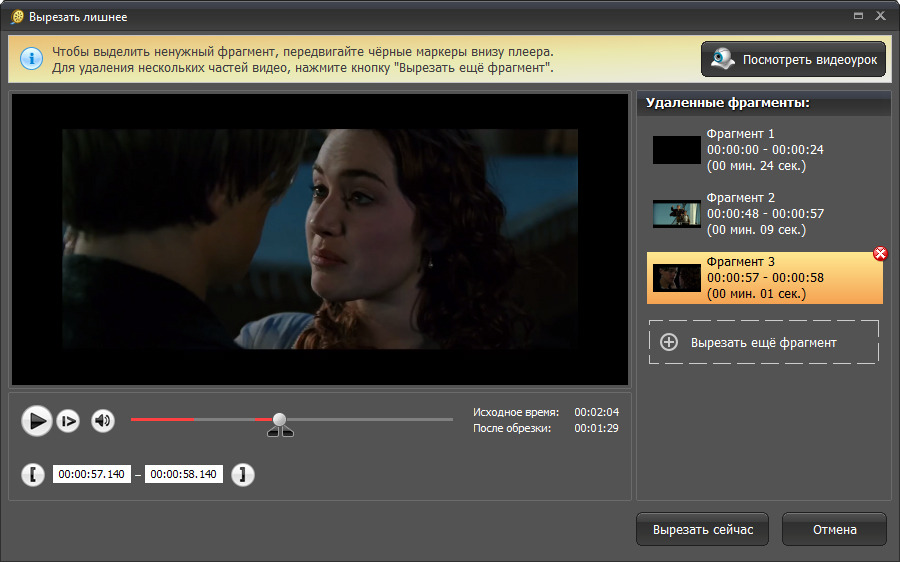Click the Фрагмент 1 time range 00:00:00 - 00:00:24
900x562 pixels.
click(x=765, y=150)
